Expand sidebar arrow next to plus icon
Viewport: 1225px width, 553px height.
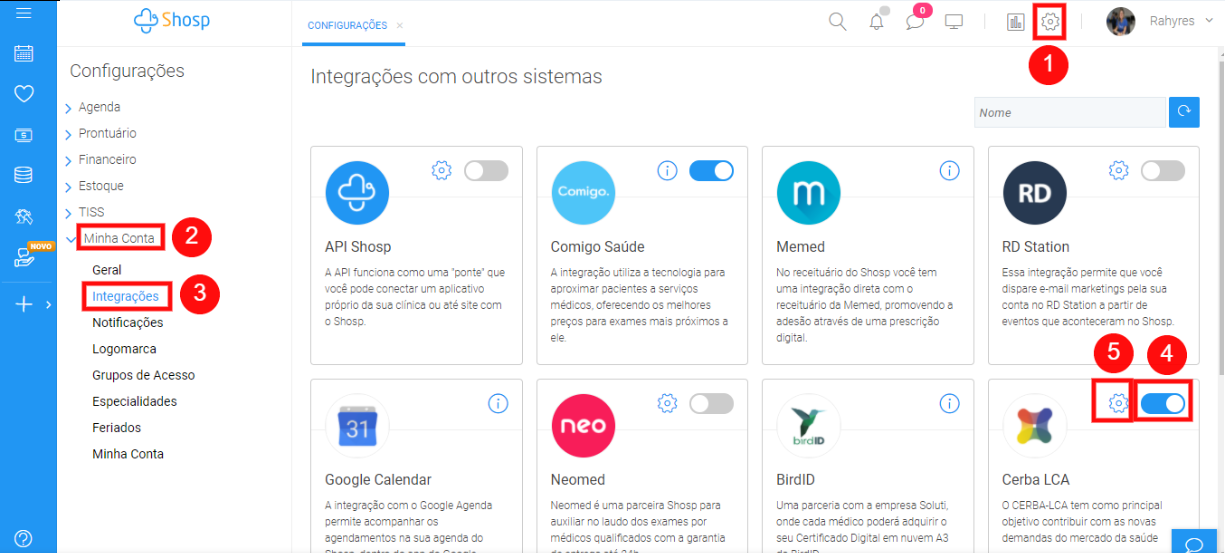click(x=48, y=305)
